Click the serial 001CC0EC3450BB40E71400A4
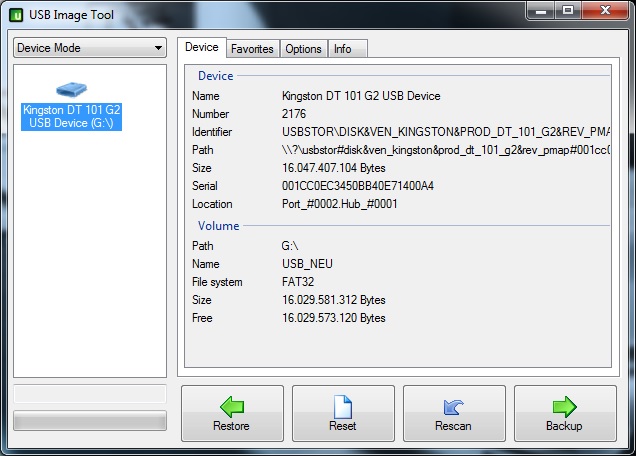Viewport: 636px width, 456px height. click(358, 186)
